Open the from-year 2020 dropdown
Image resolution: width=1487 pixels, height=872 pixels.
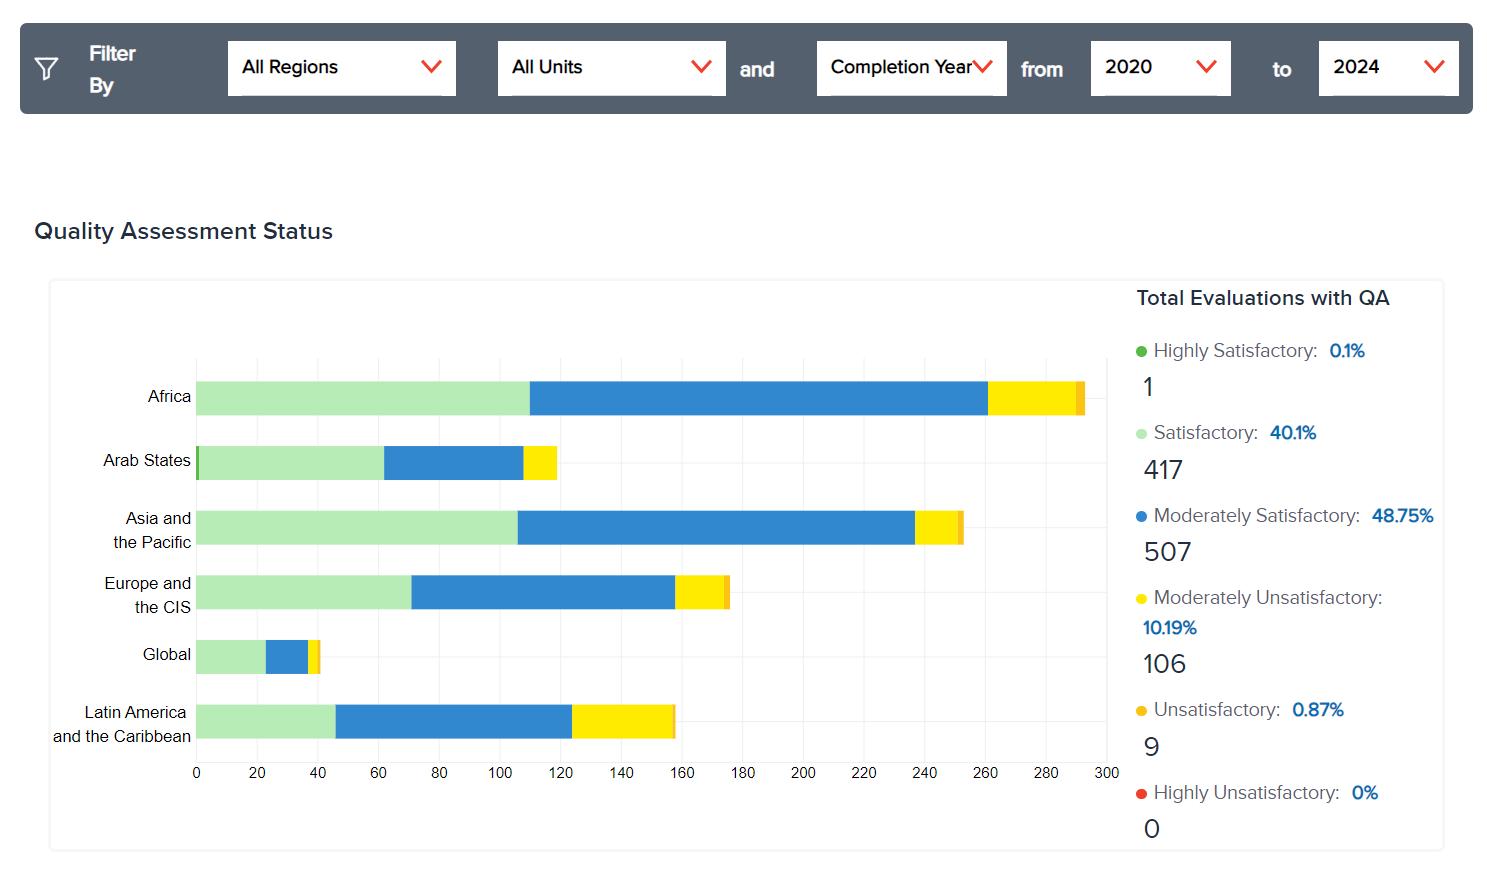tap(1161, 68)
